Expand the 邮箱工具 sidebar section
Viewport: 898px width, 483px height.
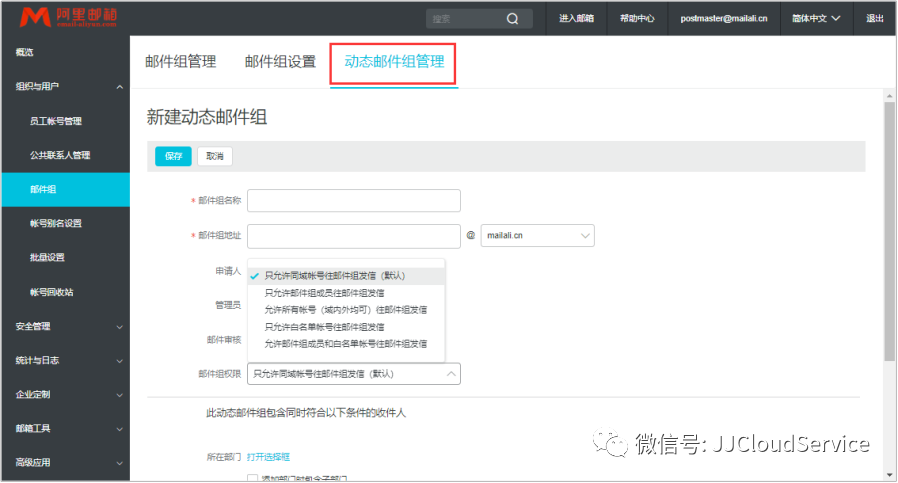pos(65,429)
